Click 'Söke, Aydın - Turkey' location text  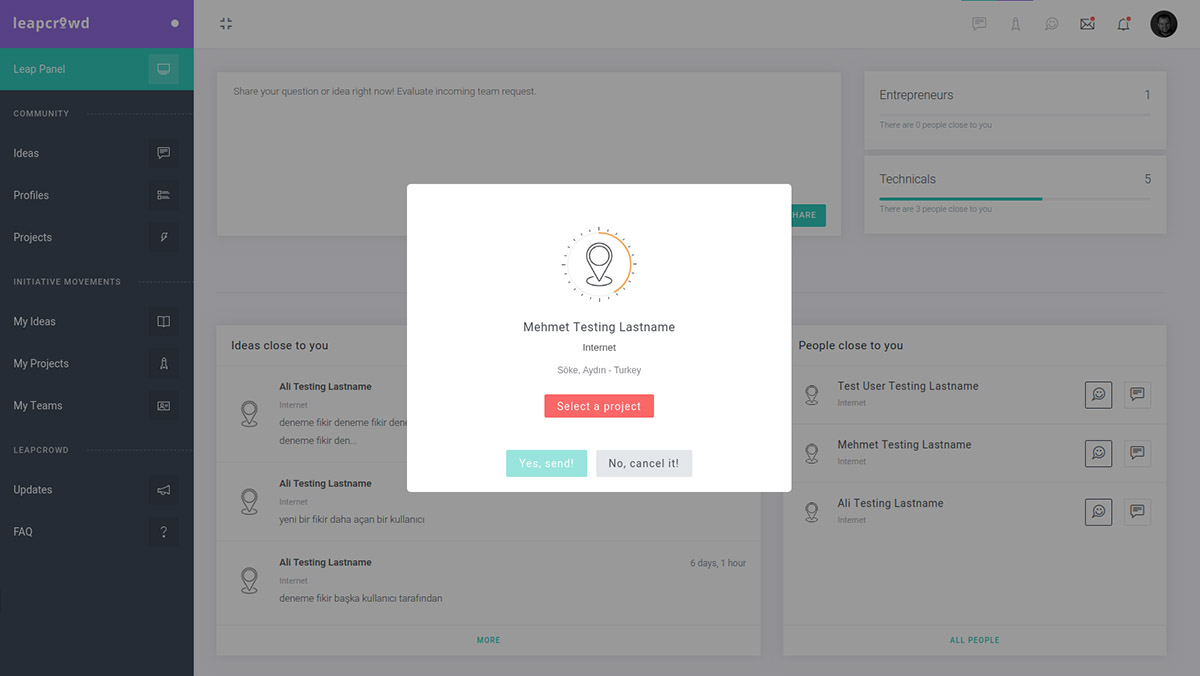(x=599, y=370)
